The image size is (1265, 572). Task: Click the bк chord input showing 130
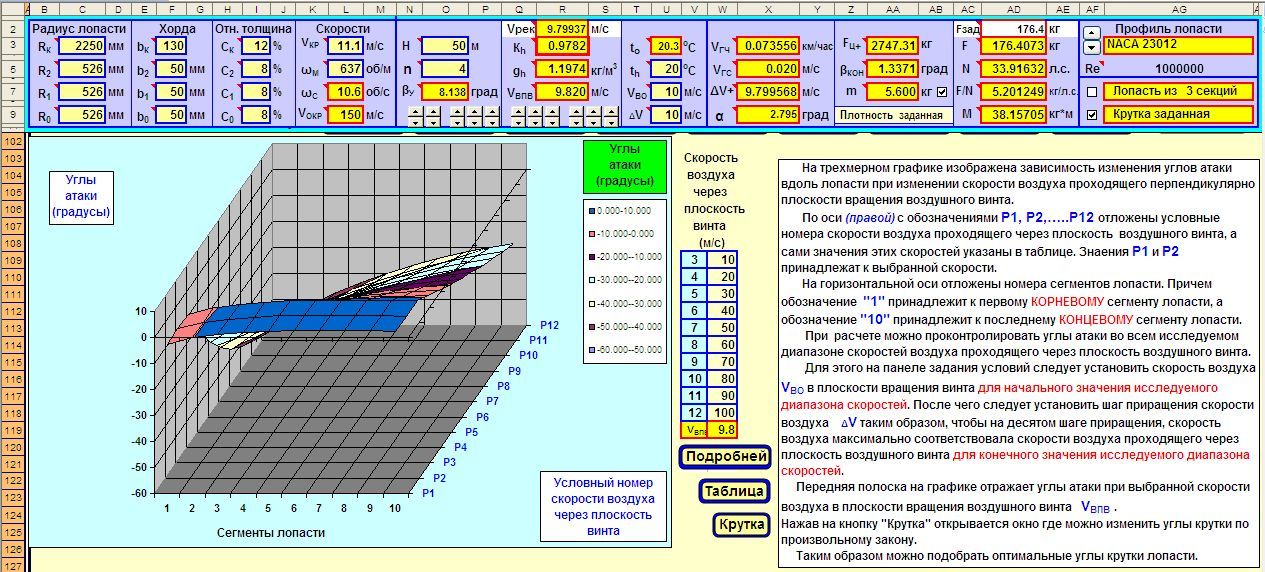click(x=169, y=46)
